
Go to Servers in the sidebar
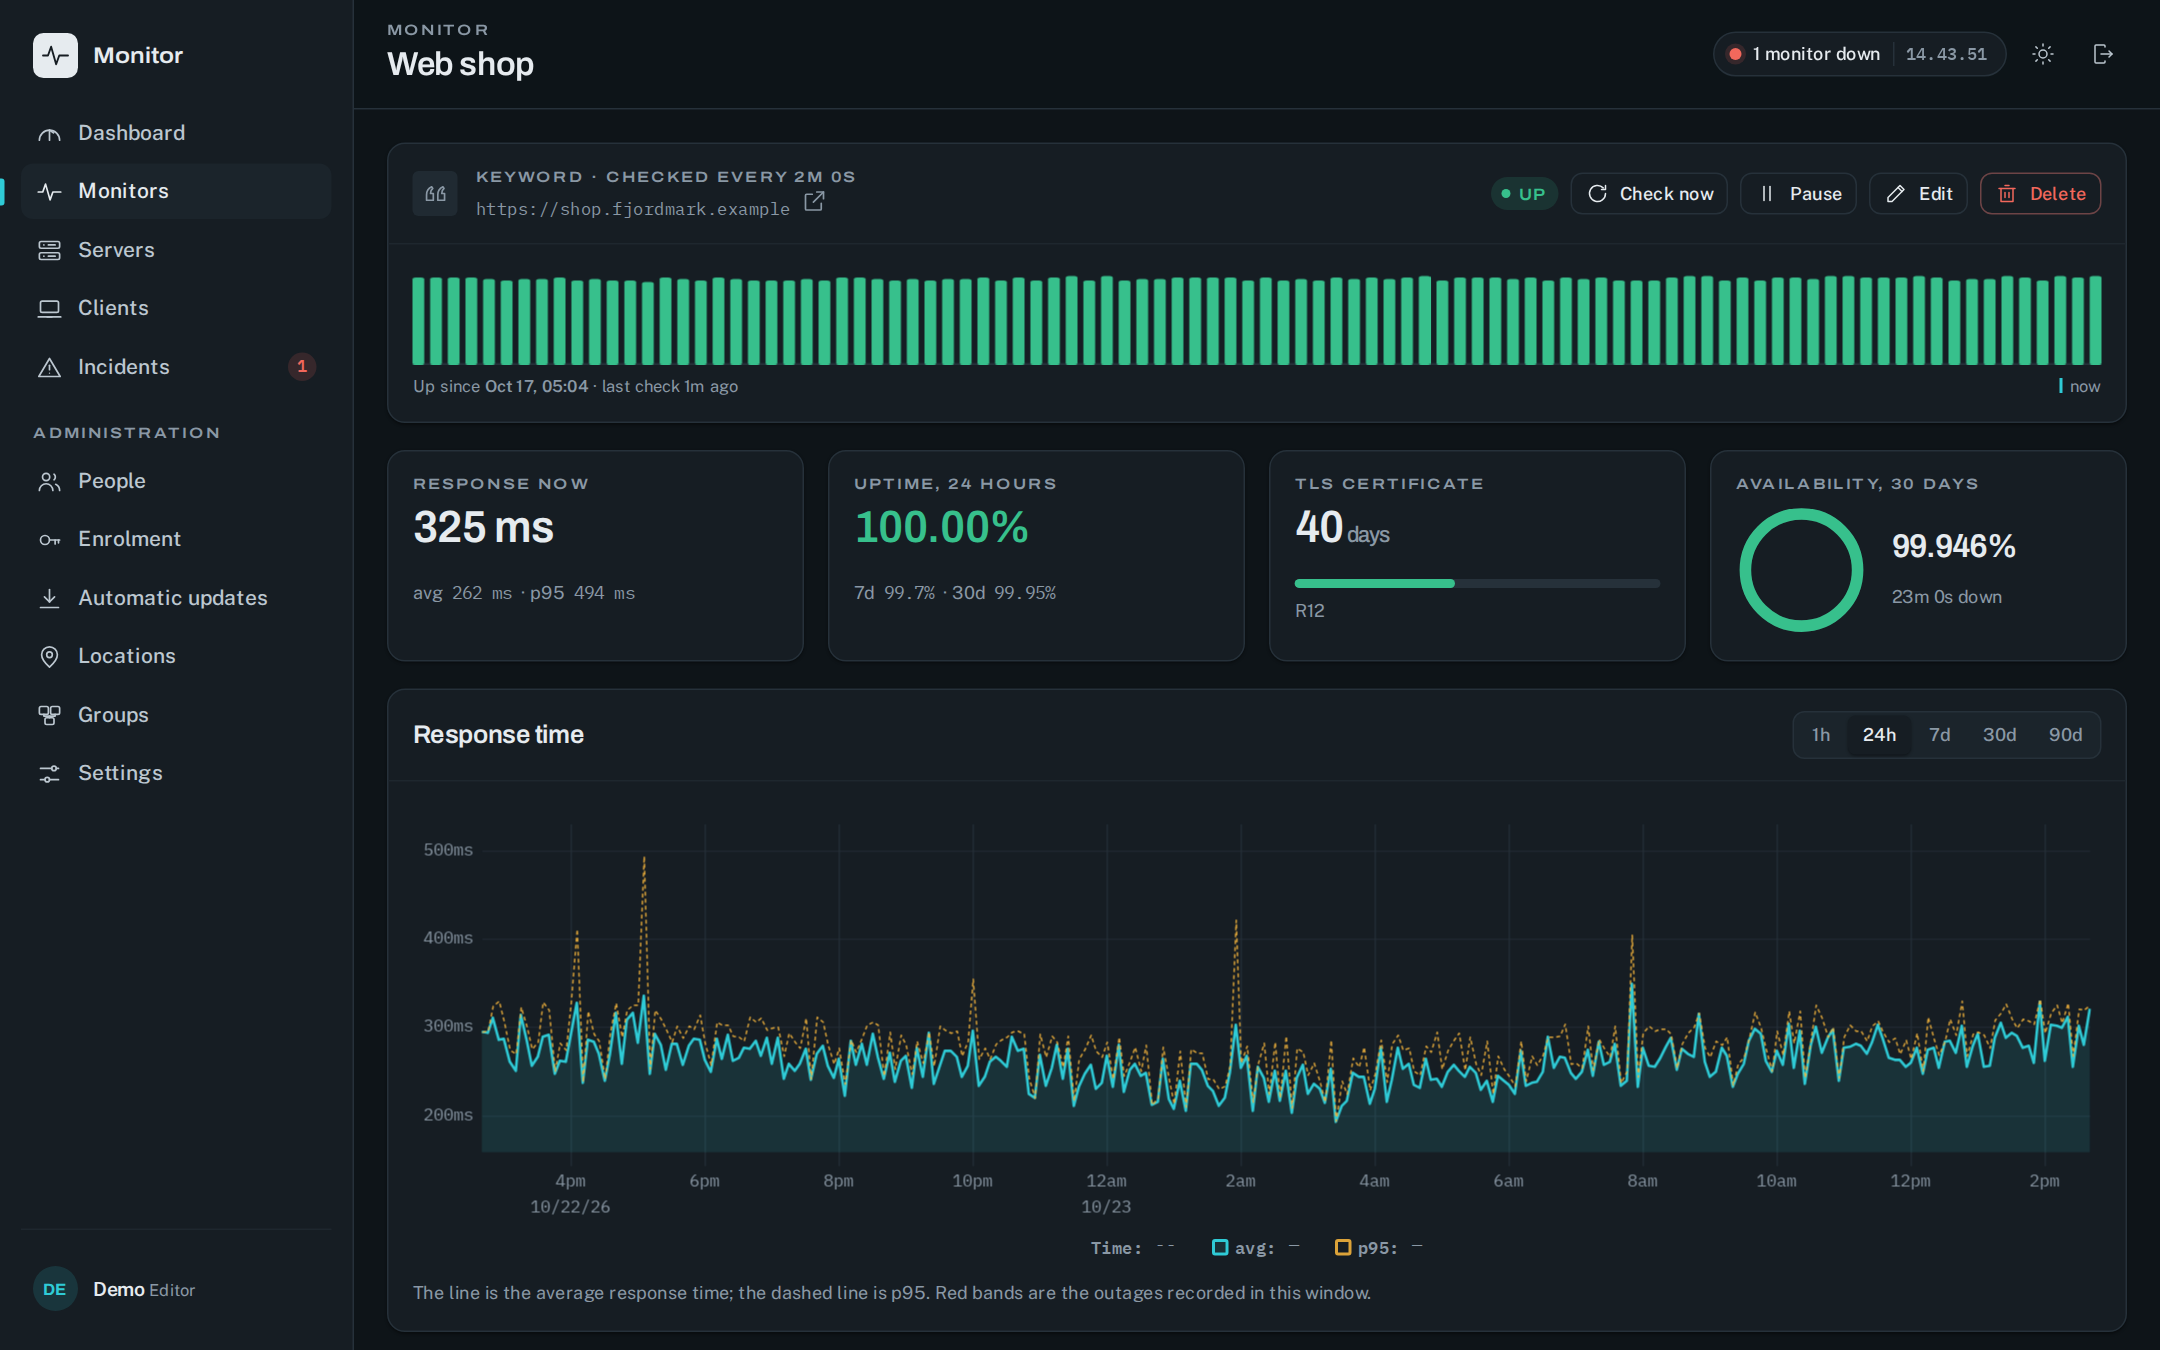tap(176, 250)
